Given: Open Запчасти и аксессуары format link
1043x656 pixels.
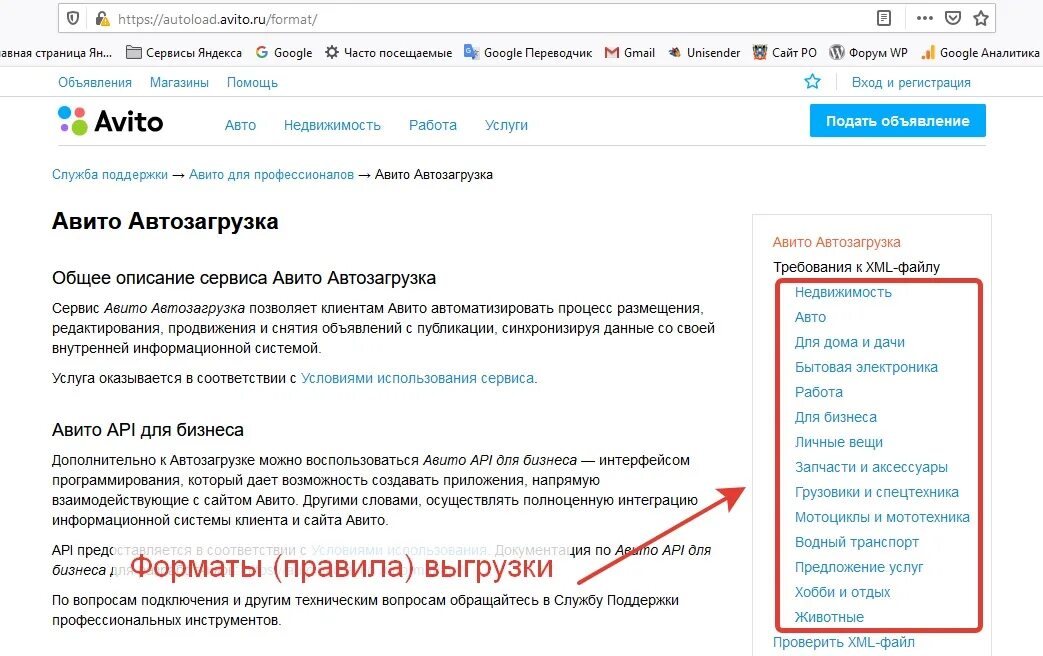Looking at the screenshot, I should coord(871,467).
